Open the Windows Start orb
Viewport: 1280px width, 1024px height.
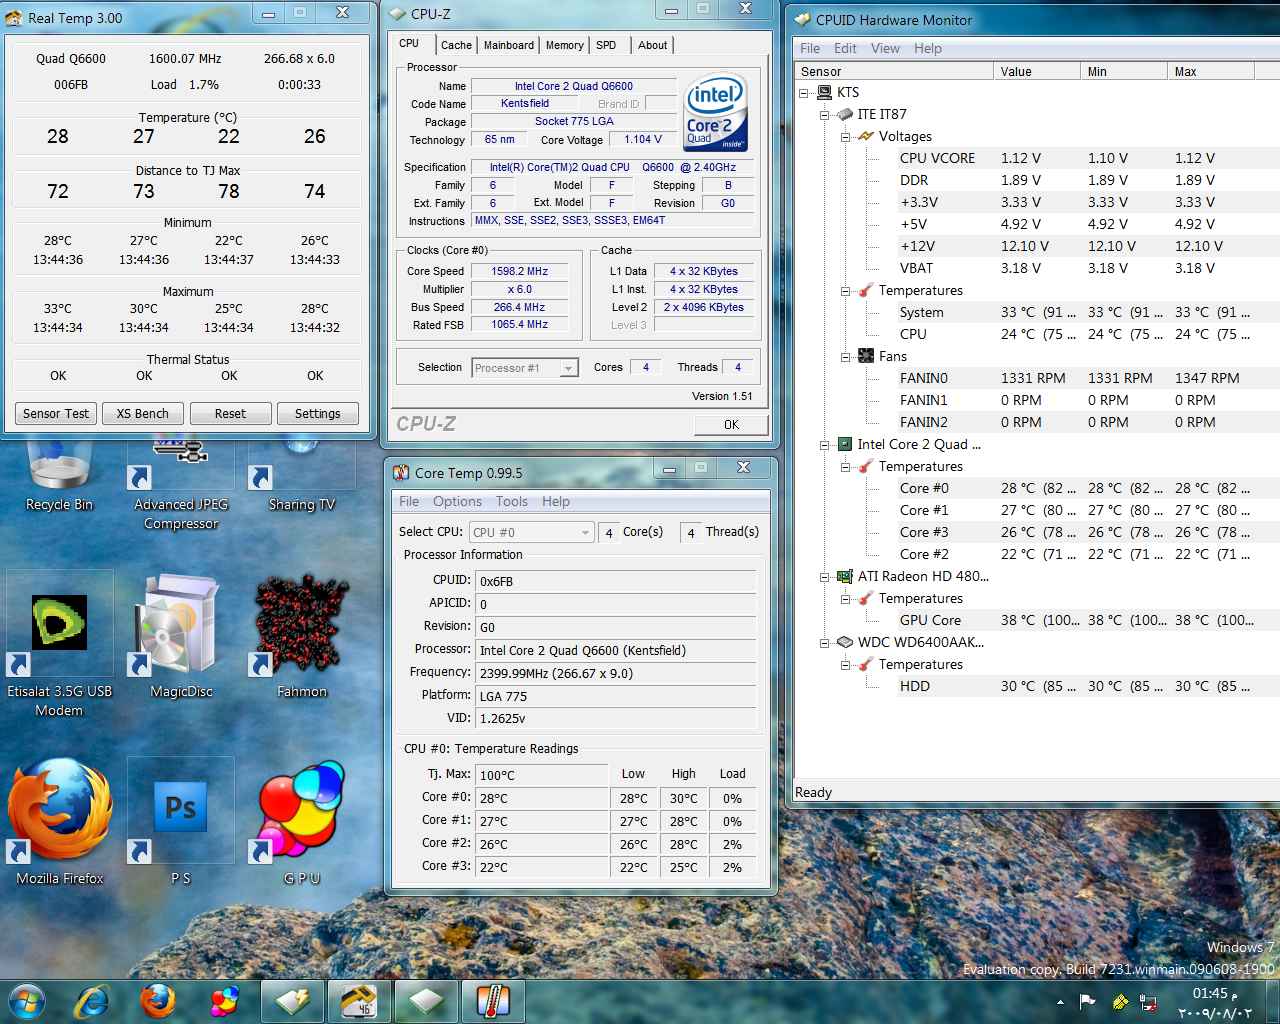pos(27,1001)
